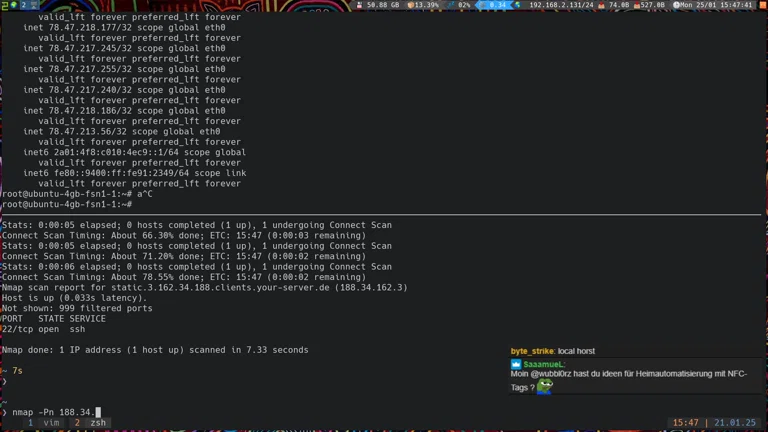Click the root@ubuntu-4gb-fsn1-1 empty prompt line
The width and height of the screenshot is (768, 432).
[x=64, y=204]
